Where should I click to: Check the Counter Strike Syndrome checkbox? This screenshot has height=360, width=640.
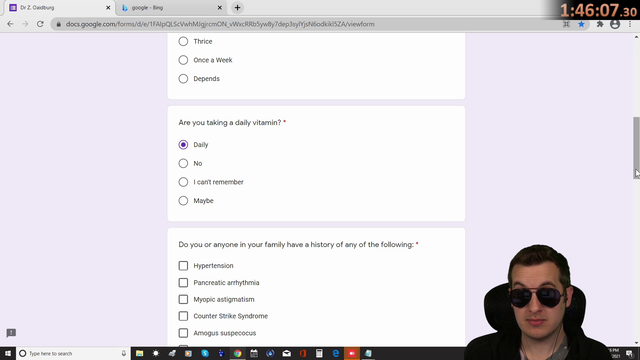(x=183, y=316)
